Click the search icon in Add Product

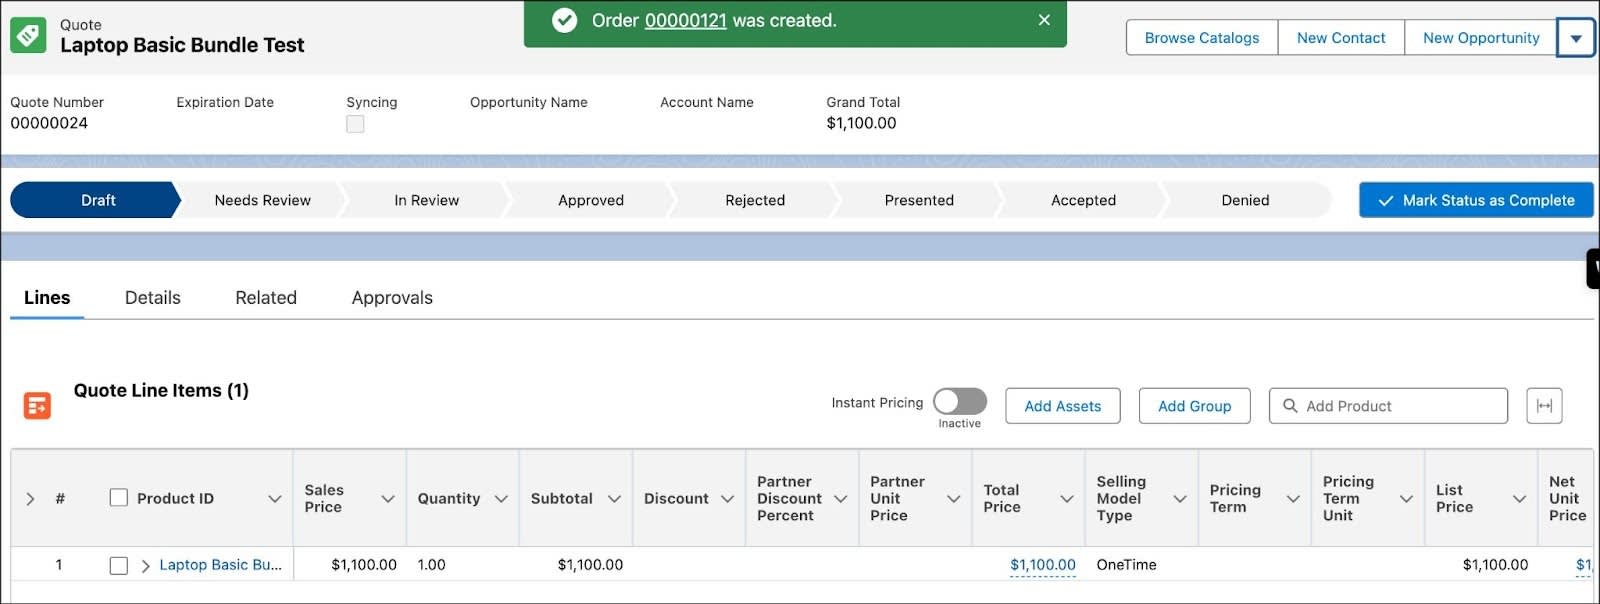(1290, 406)
